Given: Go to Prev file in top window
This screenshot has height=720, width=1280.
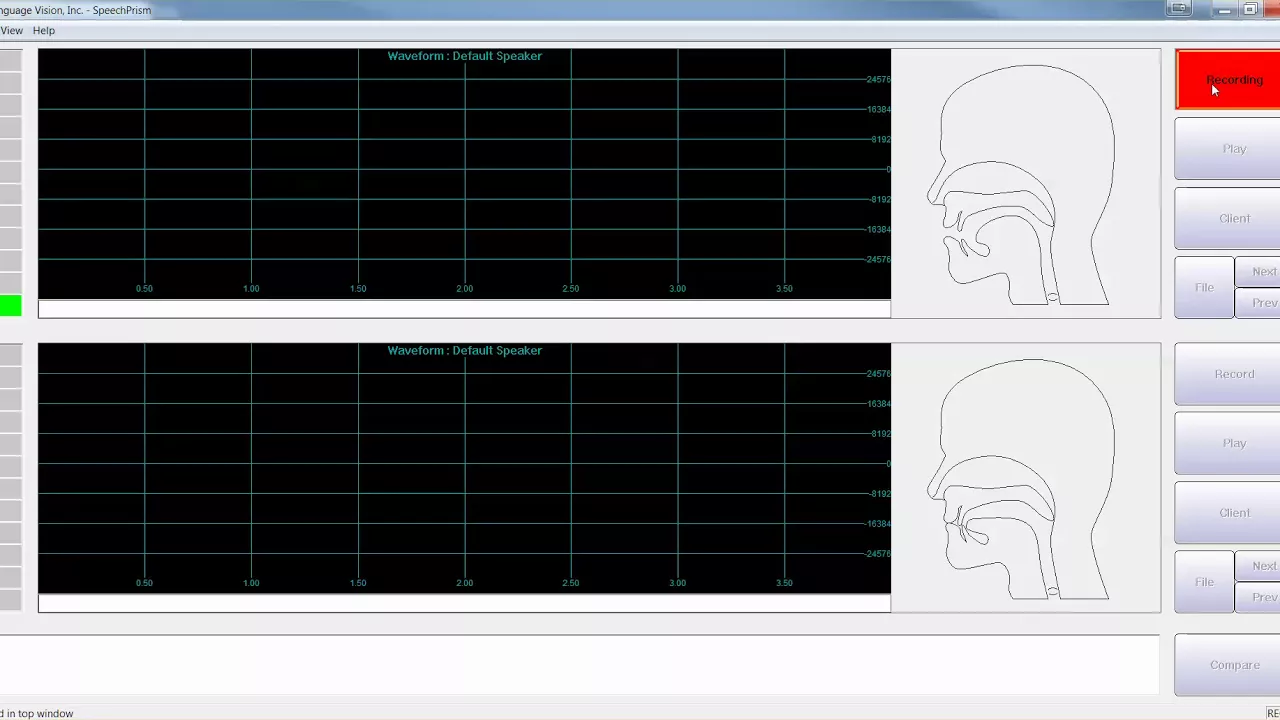Looking at the screenshot, I should (1258, 303).
